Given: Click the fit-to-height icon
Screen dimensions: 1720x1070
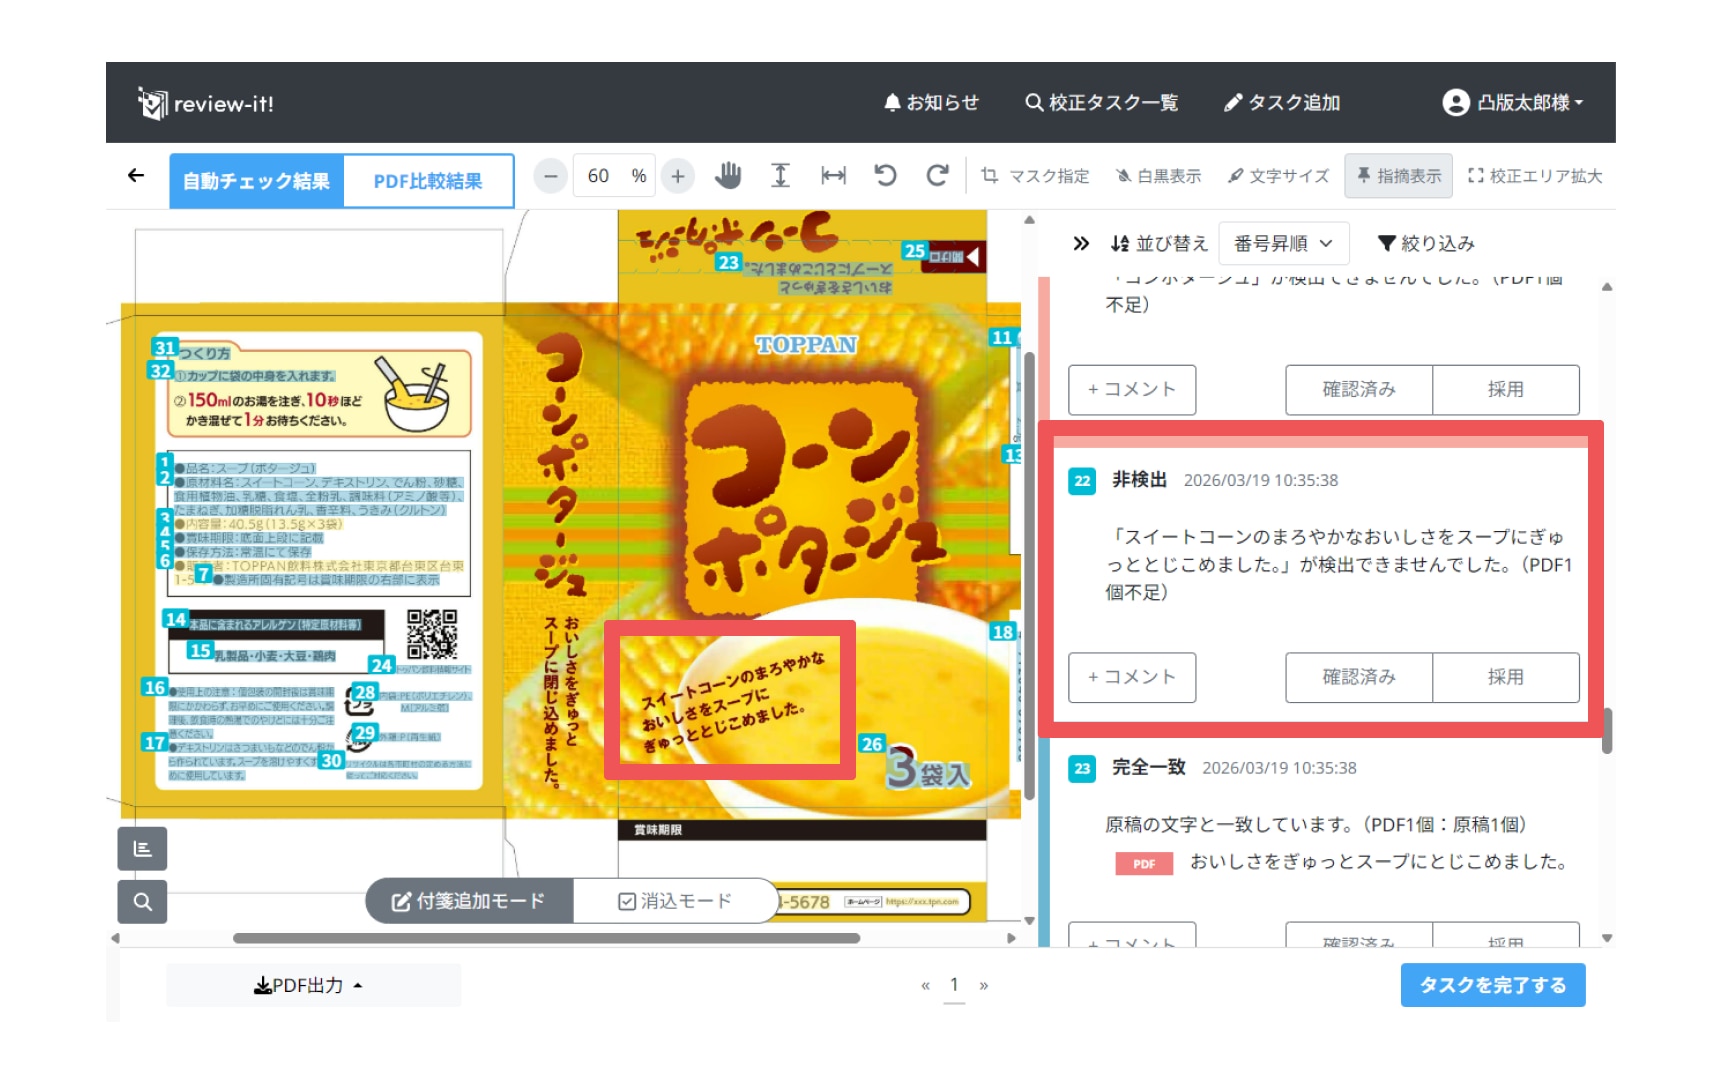Looking at the screenshot, I should 780,176.
